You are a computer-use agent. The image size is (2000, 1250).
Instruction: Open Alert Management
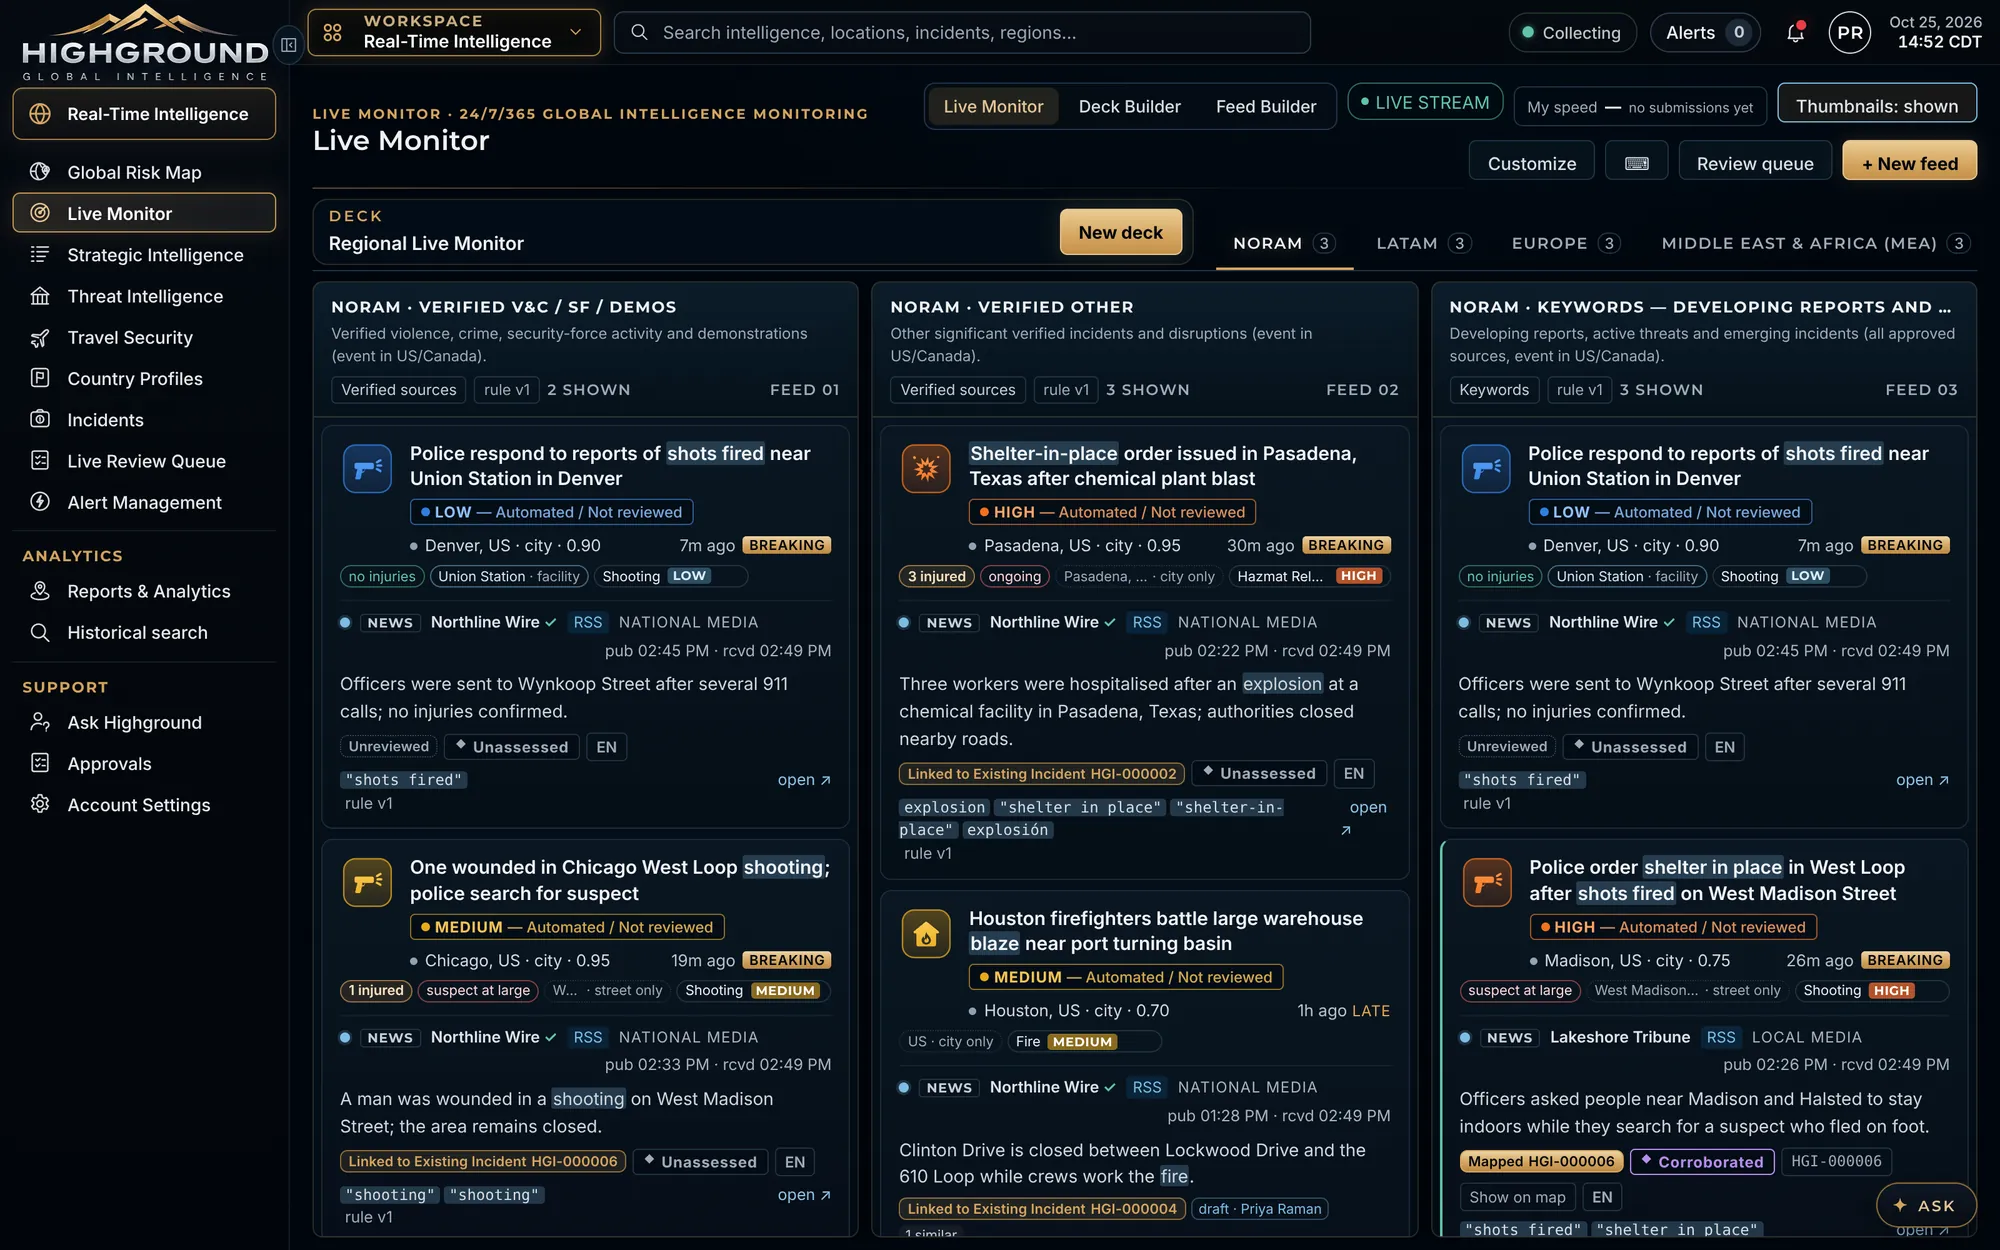pos(144,502)
